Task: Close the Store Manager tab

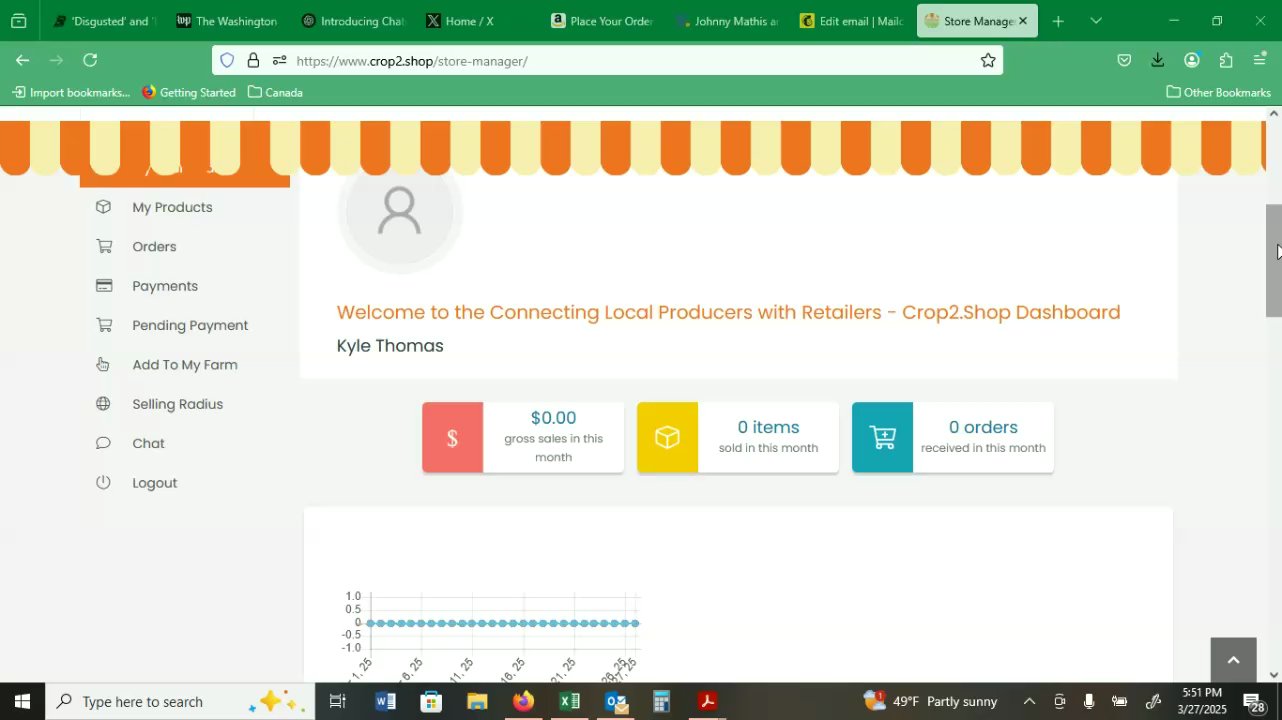Action: [1023, 21]
